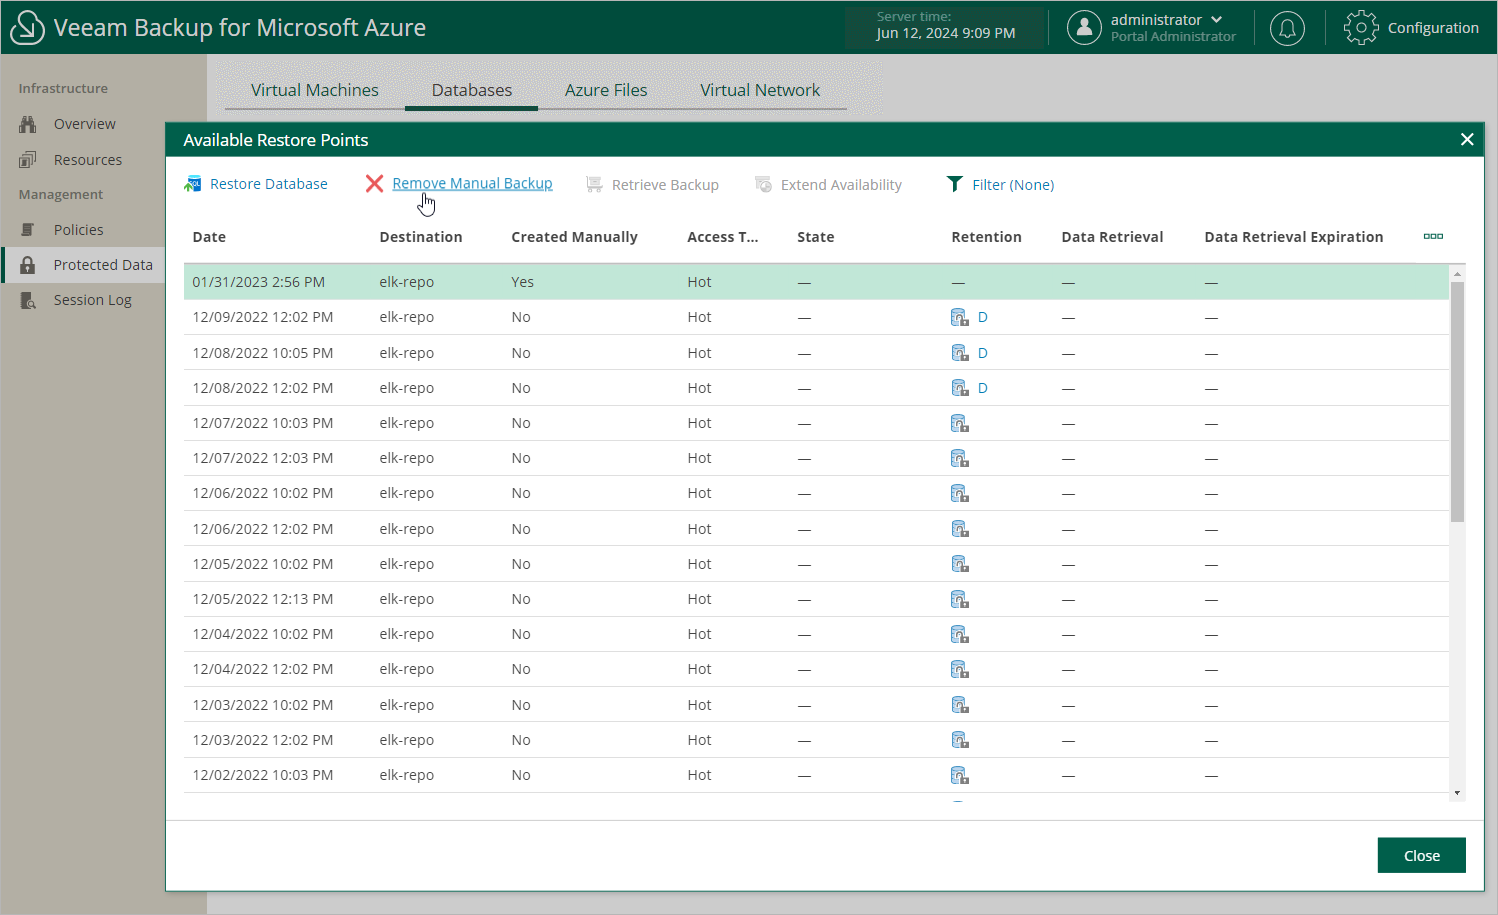
Task: Click the Filter funnel icon
Action: pos(955,184)
